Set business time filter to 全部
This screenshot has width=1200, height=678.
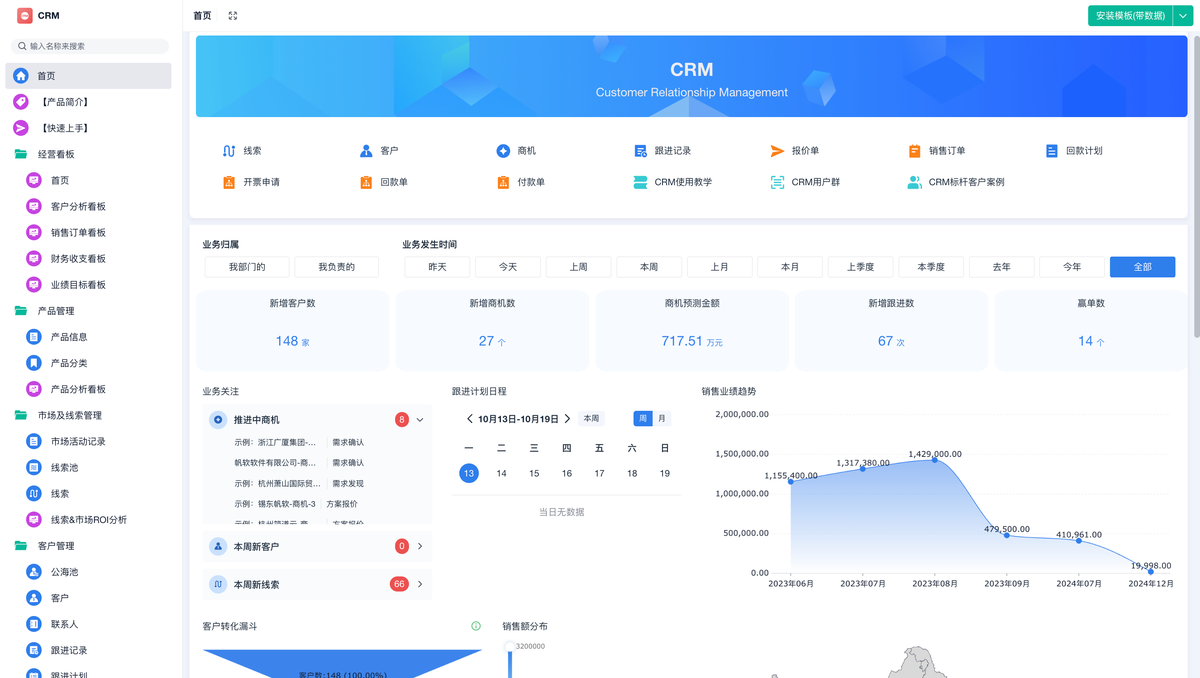[x=1142, y=267]
